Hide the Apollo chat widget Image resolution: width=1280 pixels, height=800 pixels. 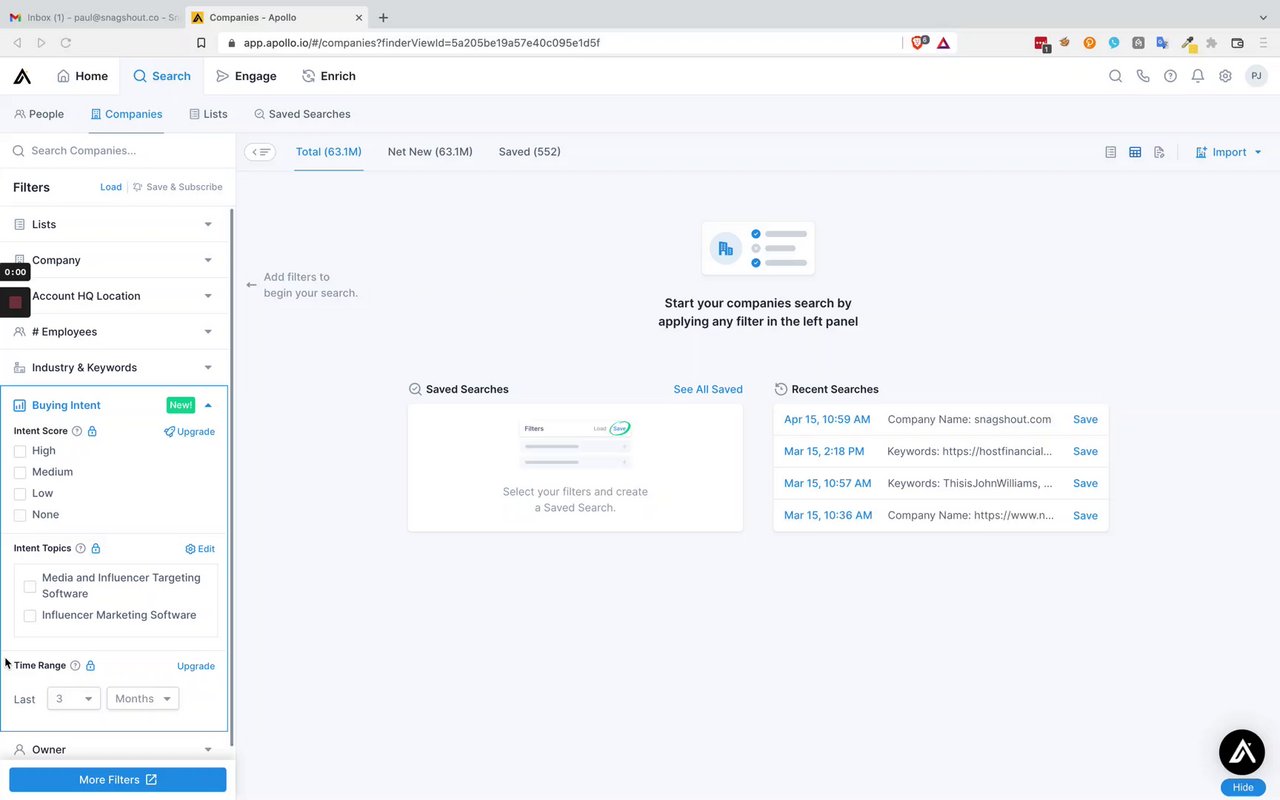[x=1243, y=787]
